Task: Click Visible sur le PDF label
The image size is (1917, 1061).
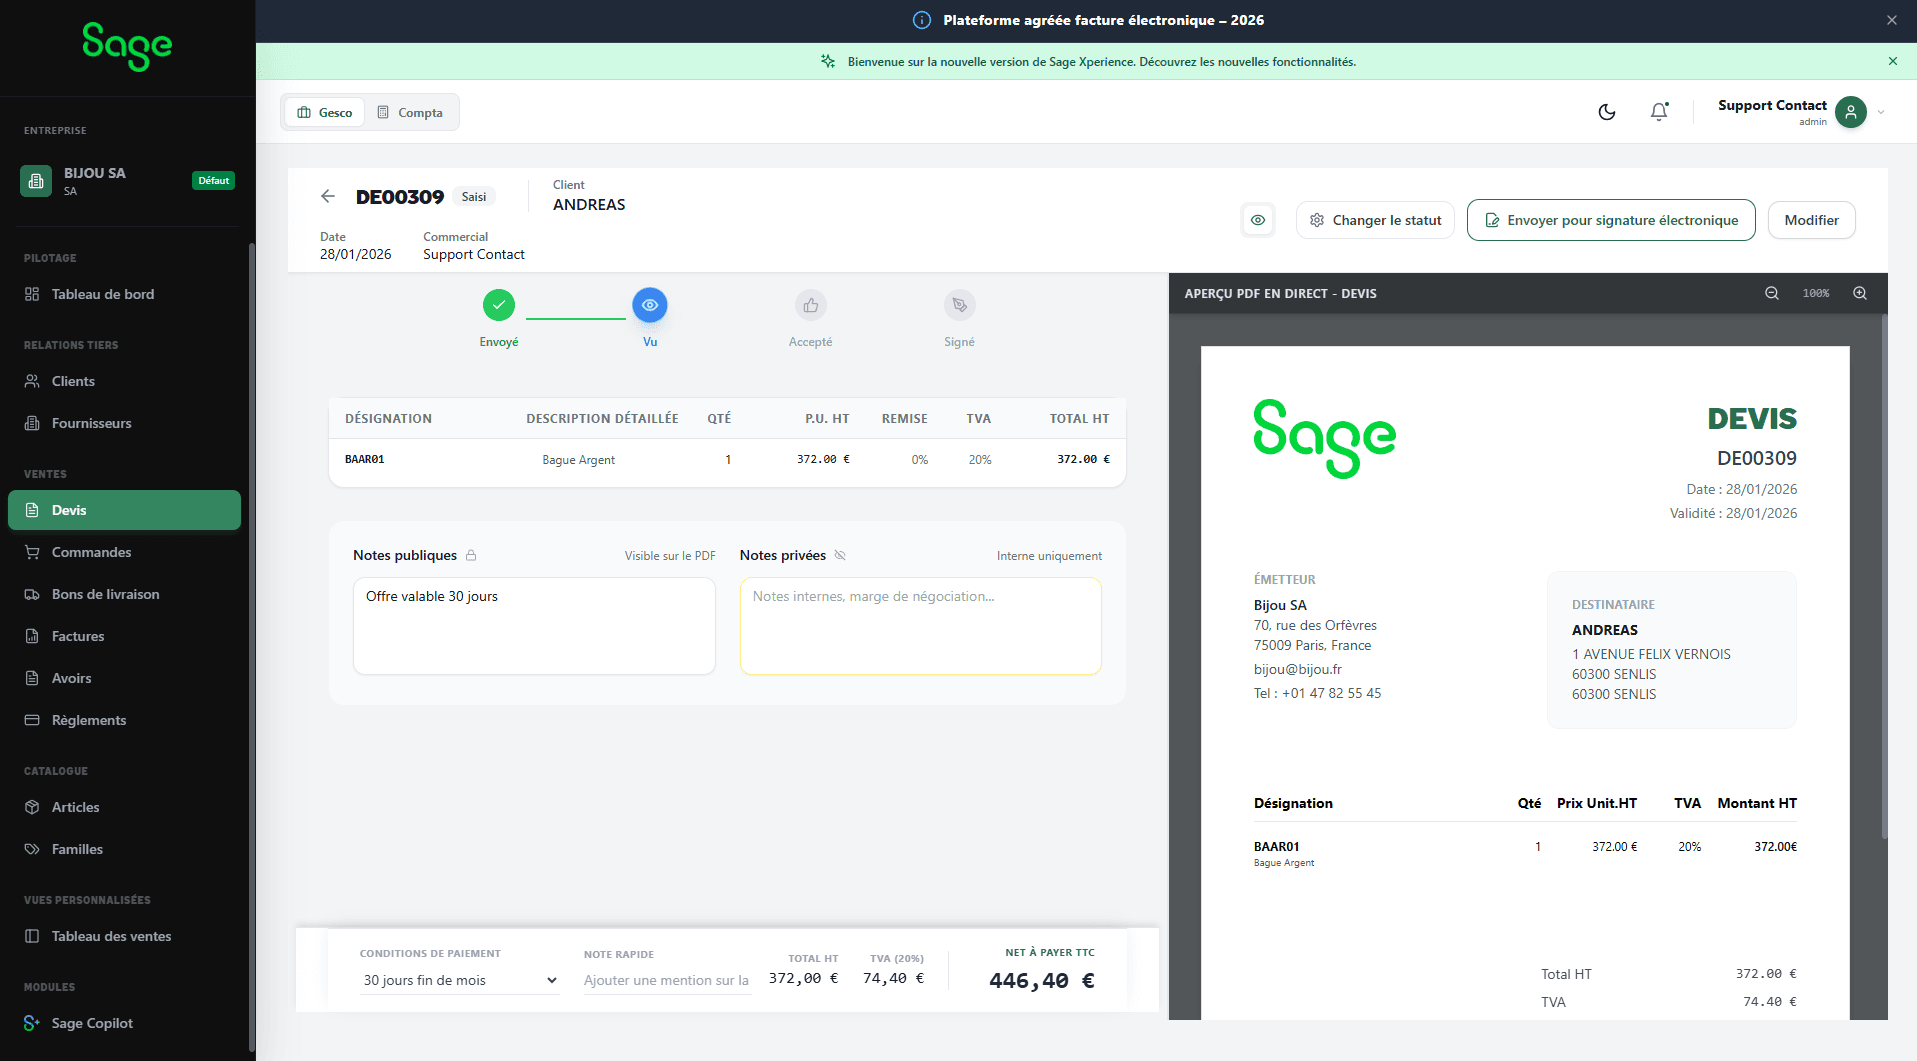Action: coord(670,556)
